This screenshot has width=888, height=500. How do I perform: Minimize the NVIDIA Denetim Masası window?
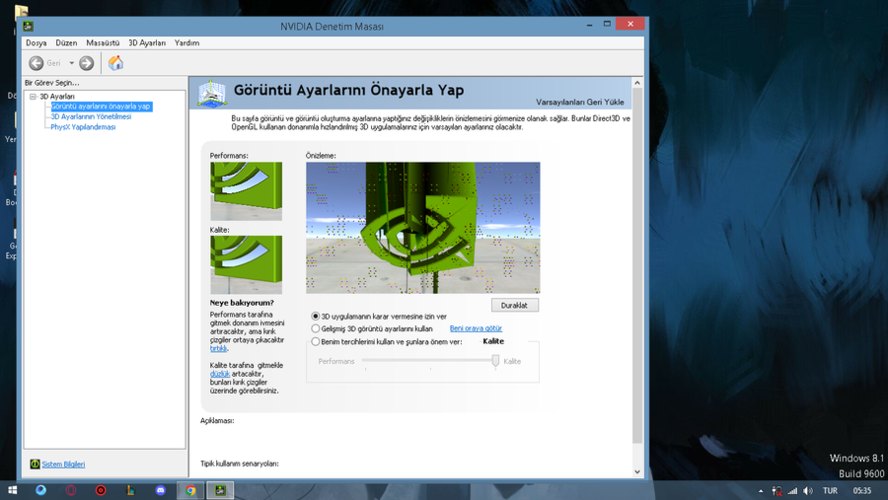click(x=590, y=24)
